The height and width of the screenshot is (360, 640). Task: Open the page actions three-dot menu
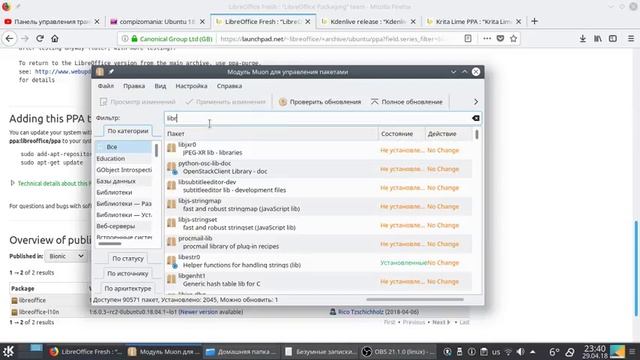[487, 38]
